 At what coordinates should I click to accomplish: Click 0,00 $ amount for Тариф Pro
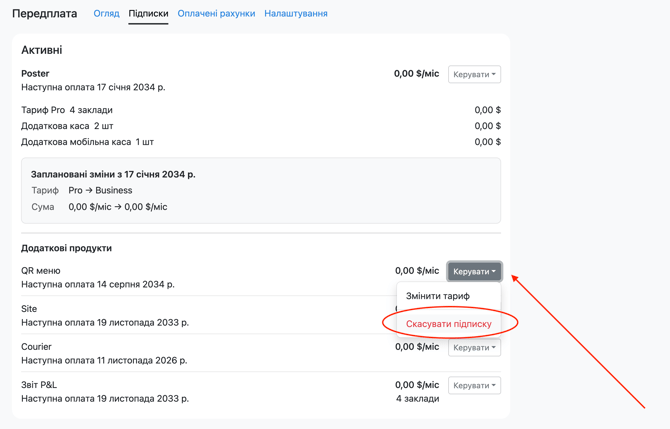pyautogui.click(x=488, y=110)
